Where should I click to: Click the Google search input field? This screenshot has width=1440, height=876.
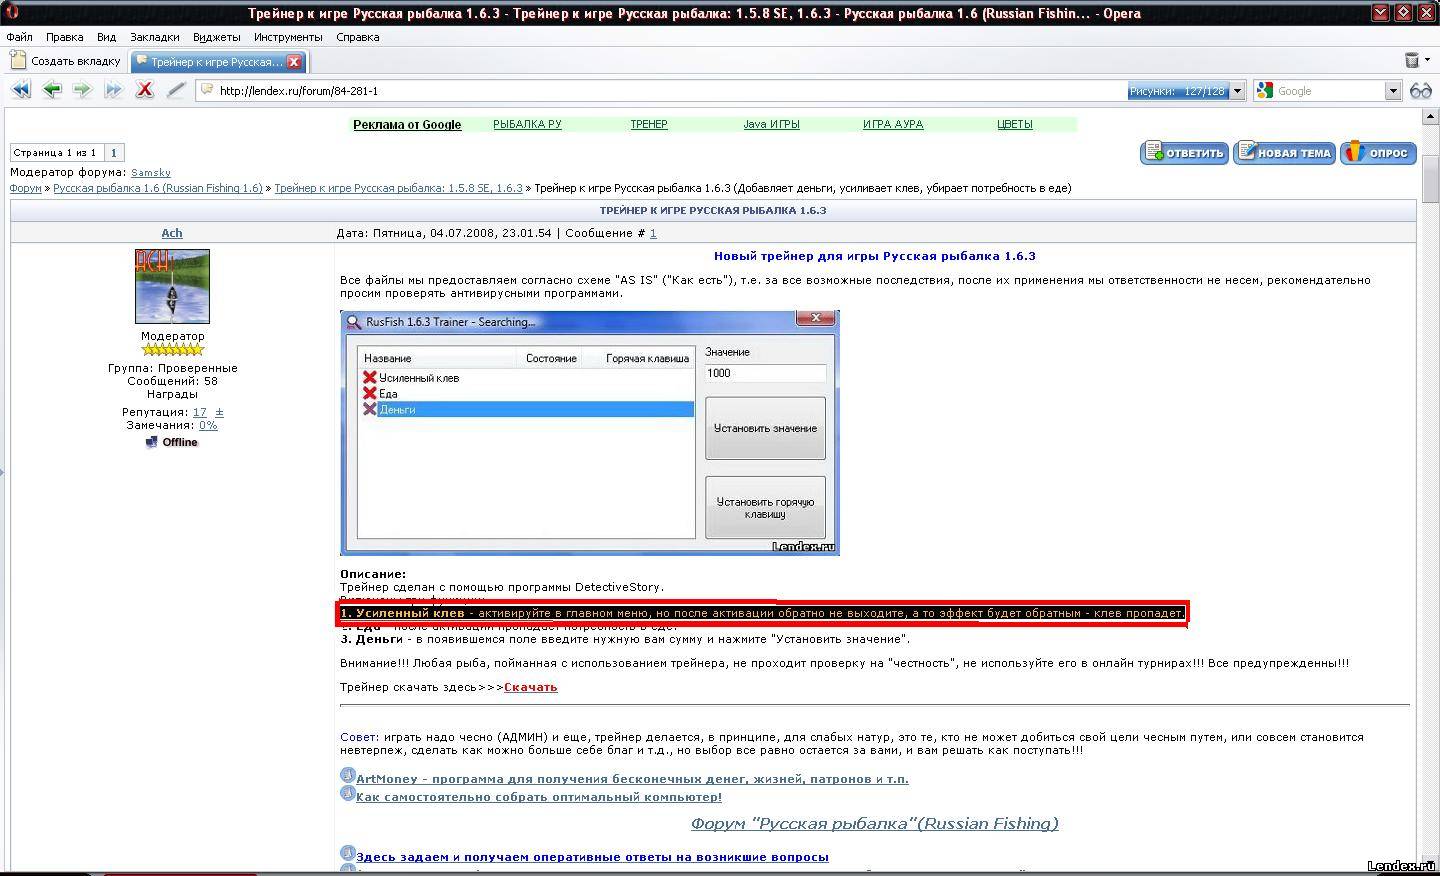coord(1328,91)
